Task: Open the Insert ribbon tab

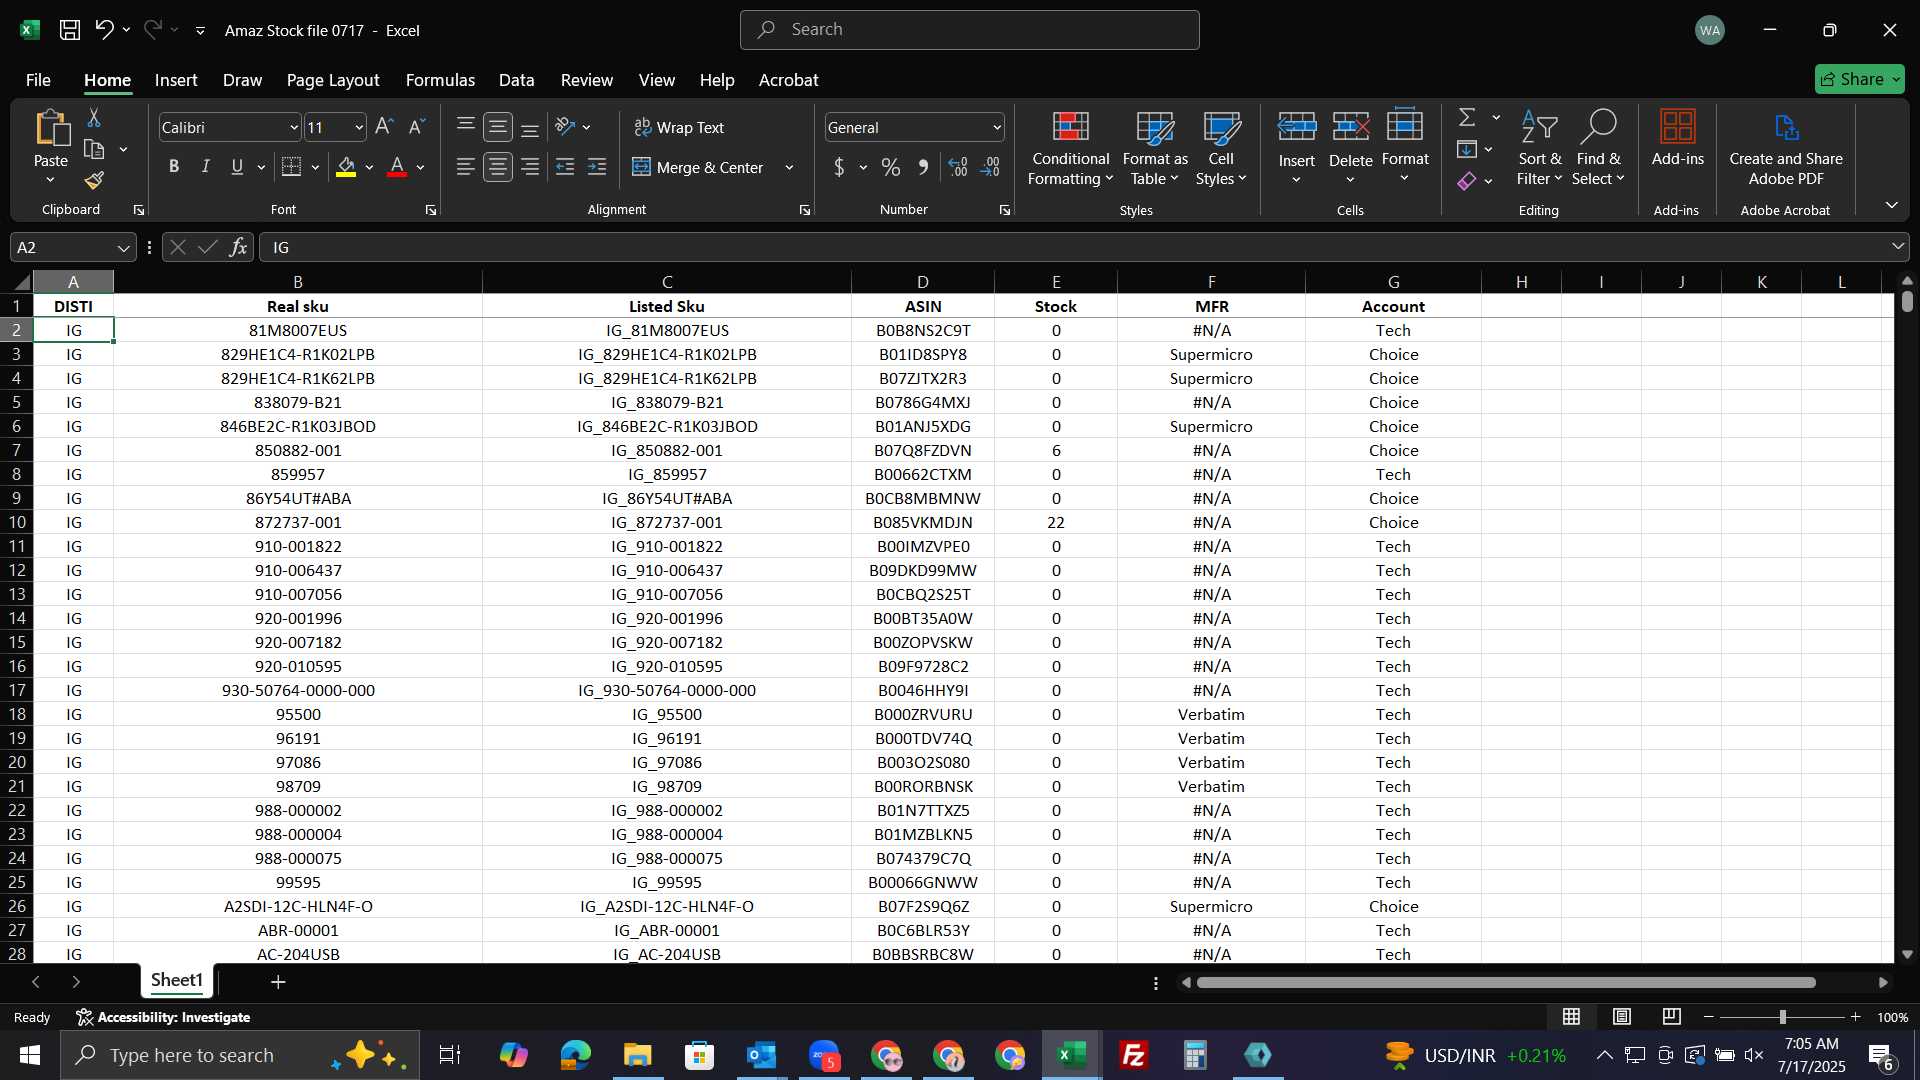Action: click(x=176, y=80)
